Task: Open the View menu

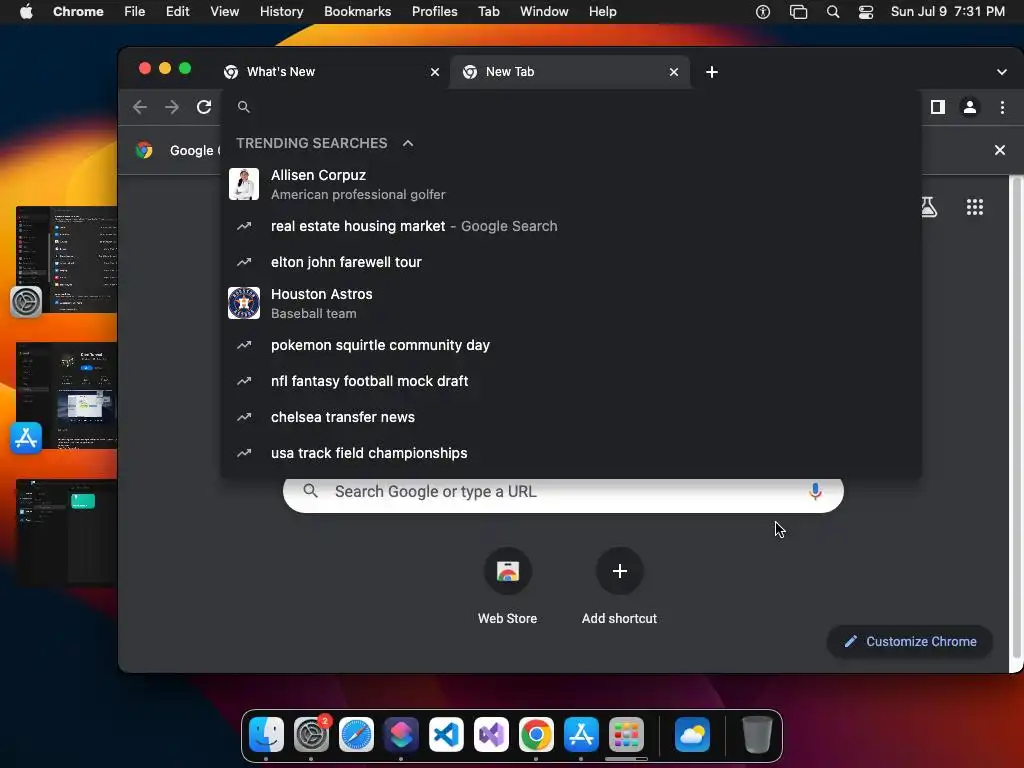Action: [x=225, y=12]
